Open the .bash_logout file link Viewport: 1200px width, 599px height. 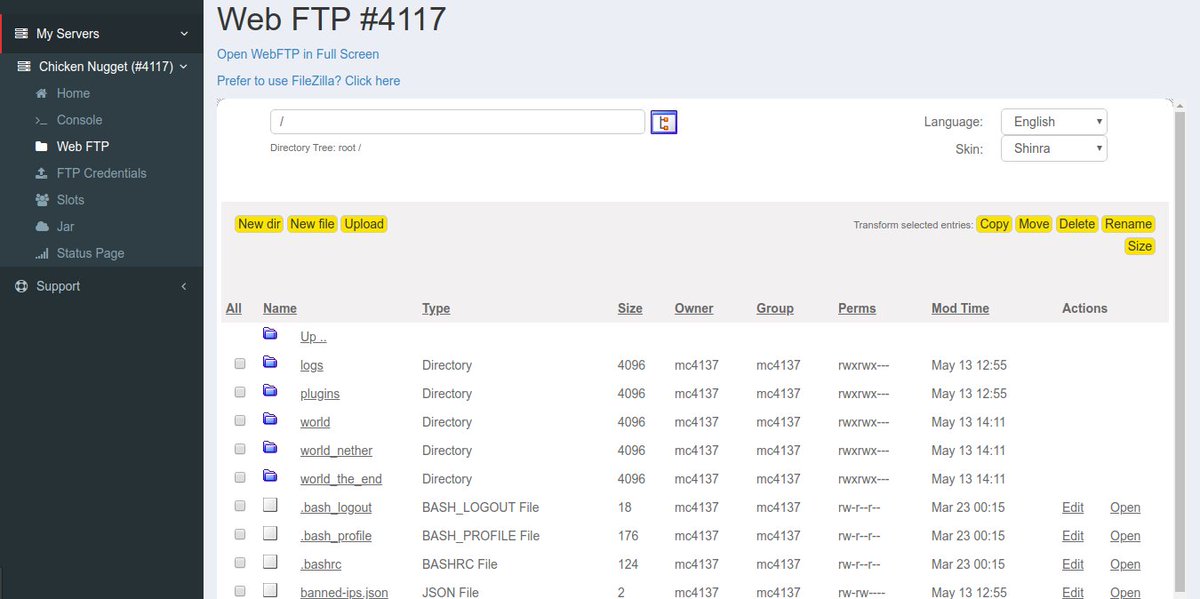click(x=1125, y=507)
